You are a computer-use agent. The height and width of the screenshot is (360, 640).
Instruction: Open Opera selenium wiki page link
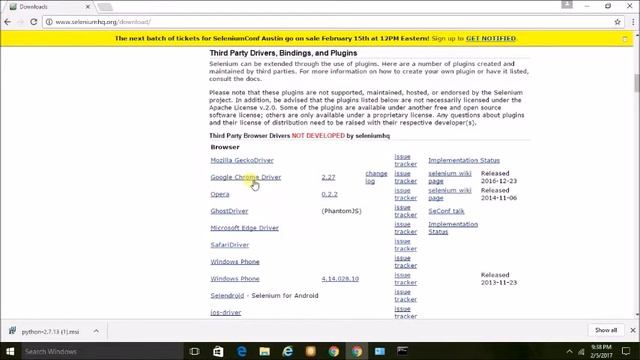(449, 194)
